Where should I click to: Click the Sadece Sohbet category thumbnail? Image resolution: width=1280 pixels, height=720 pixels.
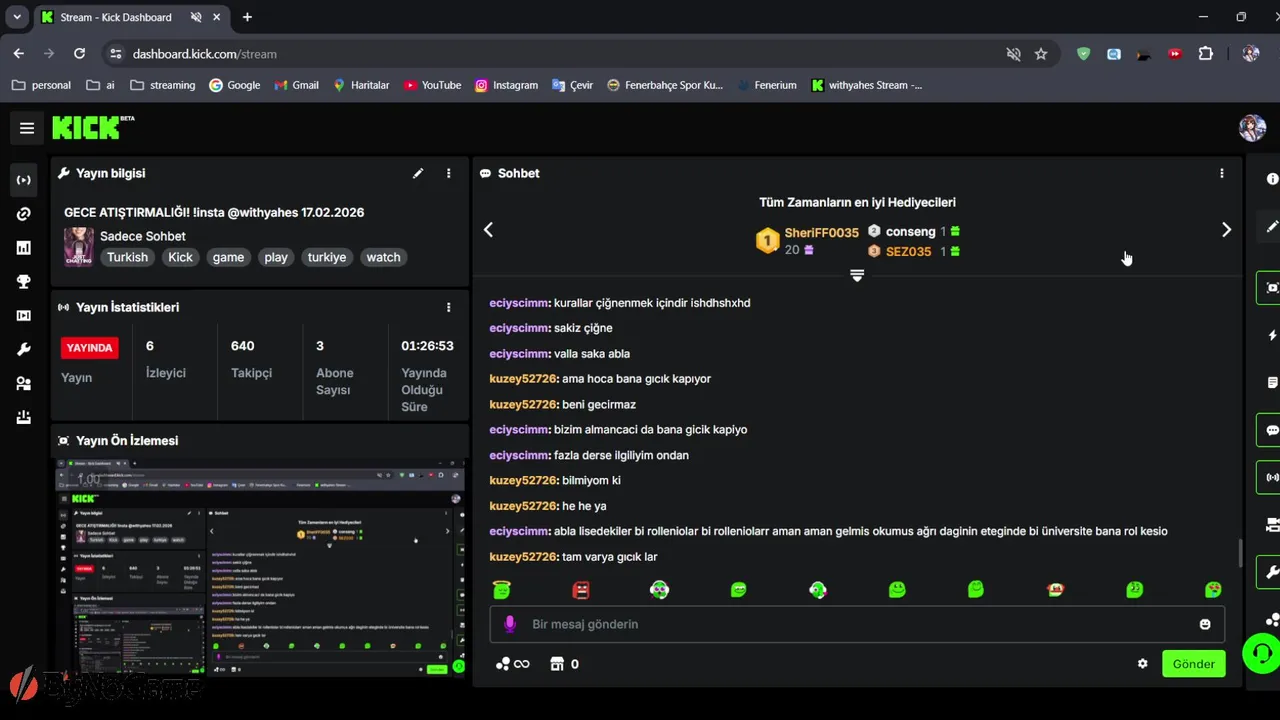79,246
